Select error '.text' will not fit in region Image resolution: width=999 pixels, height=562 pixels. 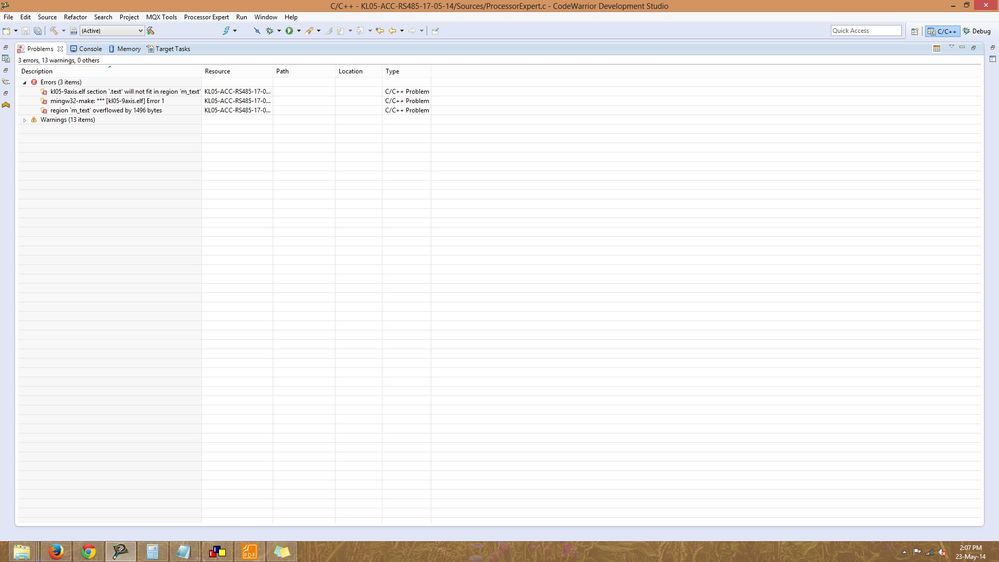[x=125, y=92]
